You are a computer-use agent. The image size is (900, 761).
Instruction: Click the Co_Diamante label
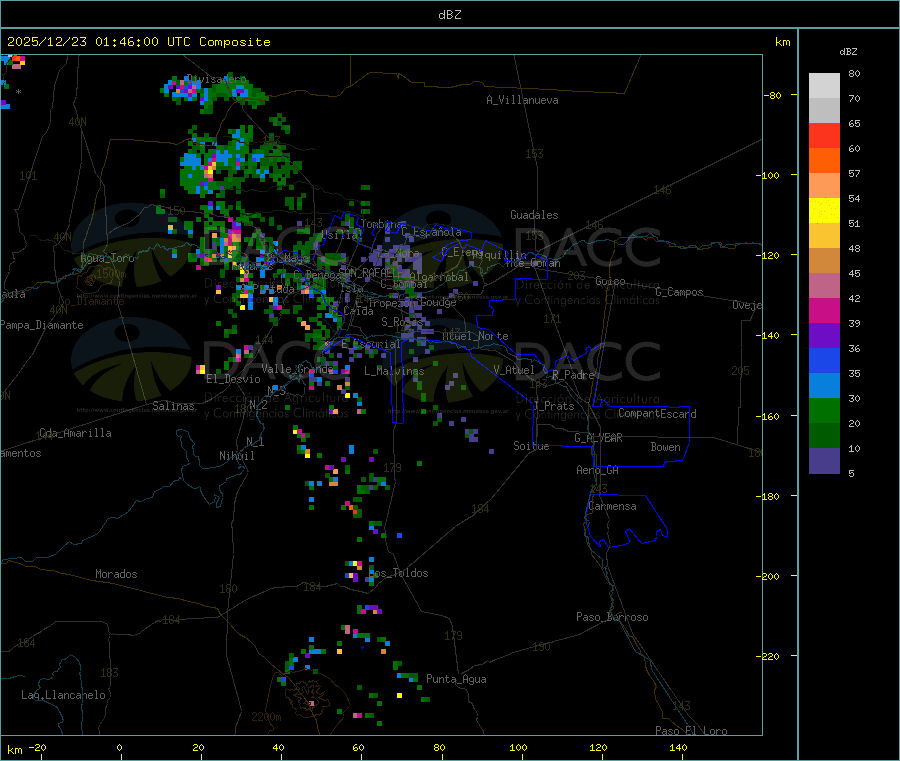[92, 301]
